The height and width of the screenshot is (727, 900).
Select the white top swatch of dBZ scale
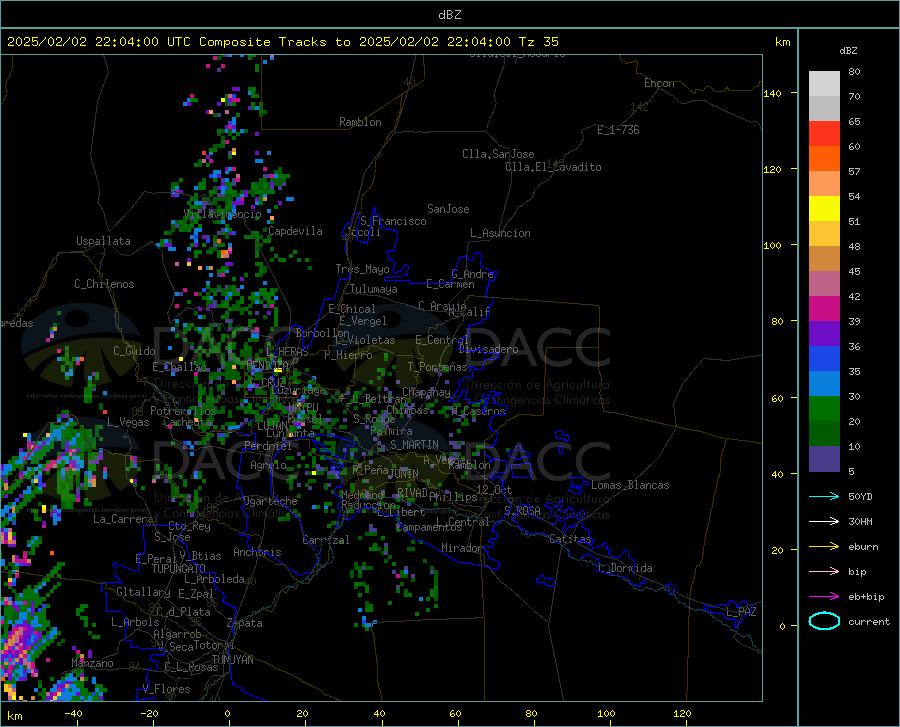point(824,84)
